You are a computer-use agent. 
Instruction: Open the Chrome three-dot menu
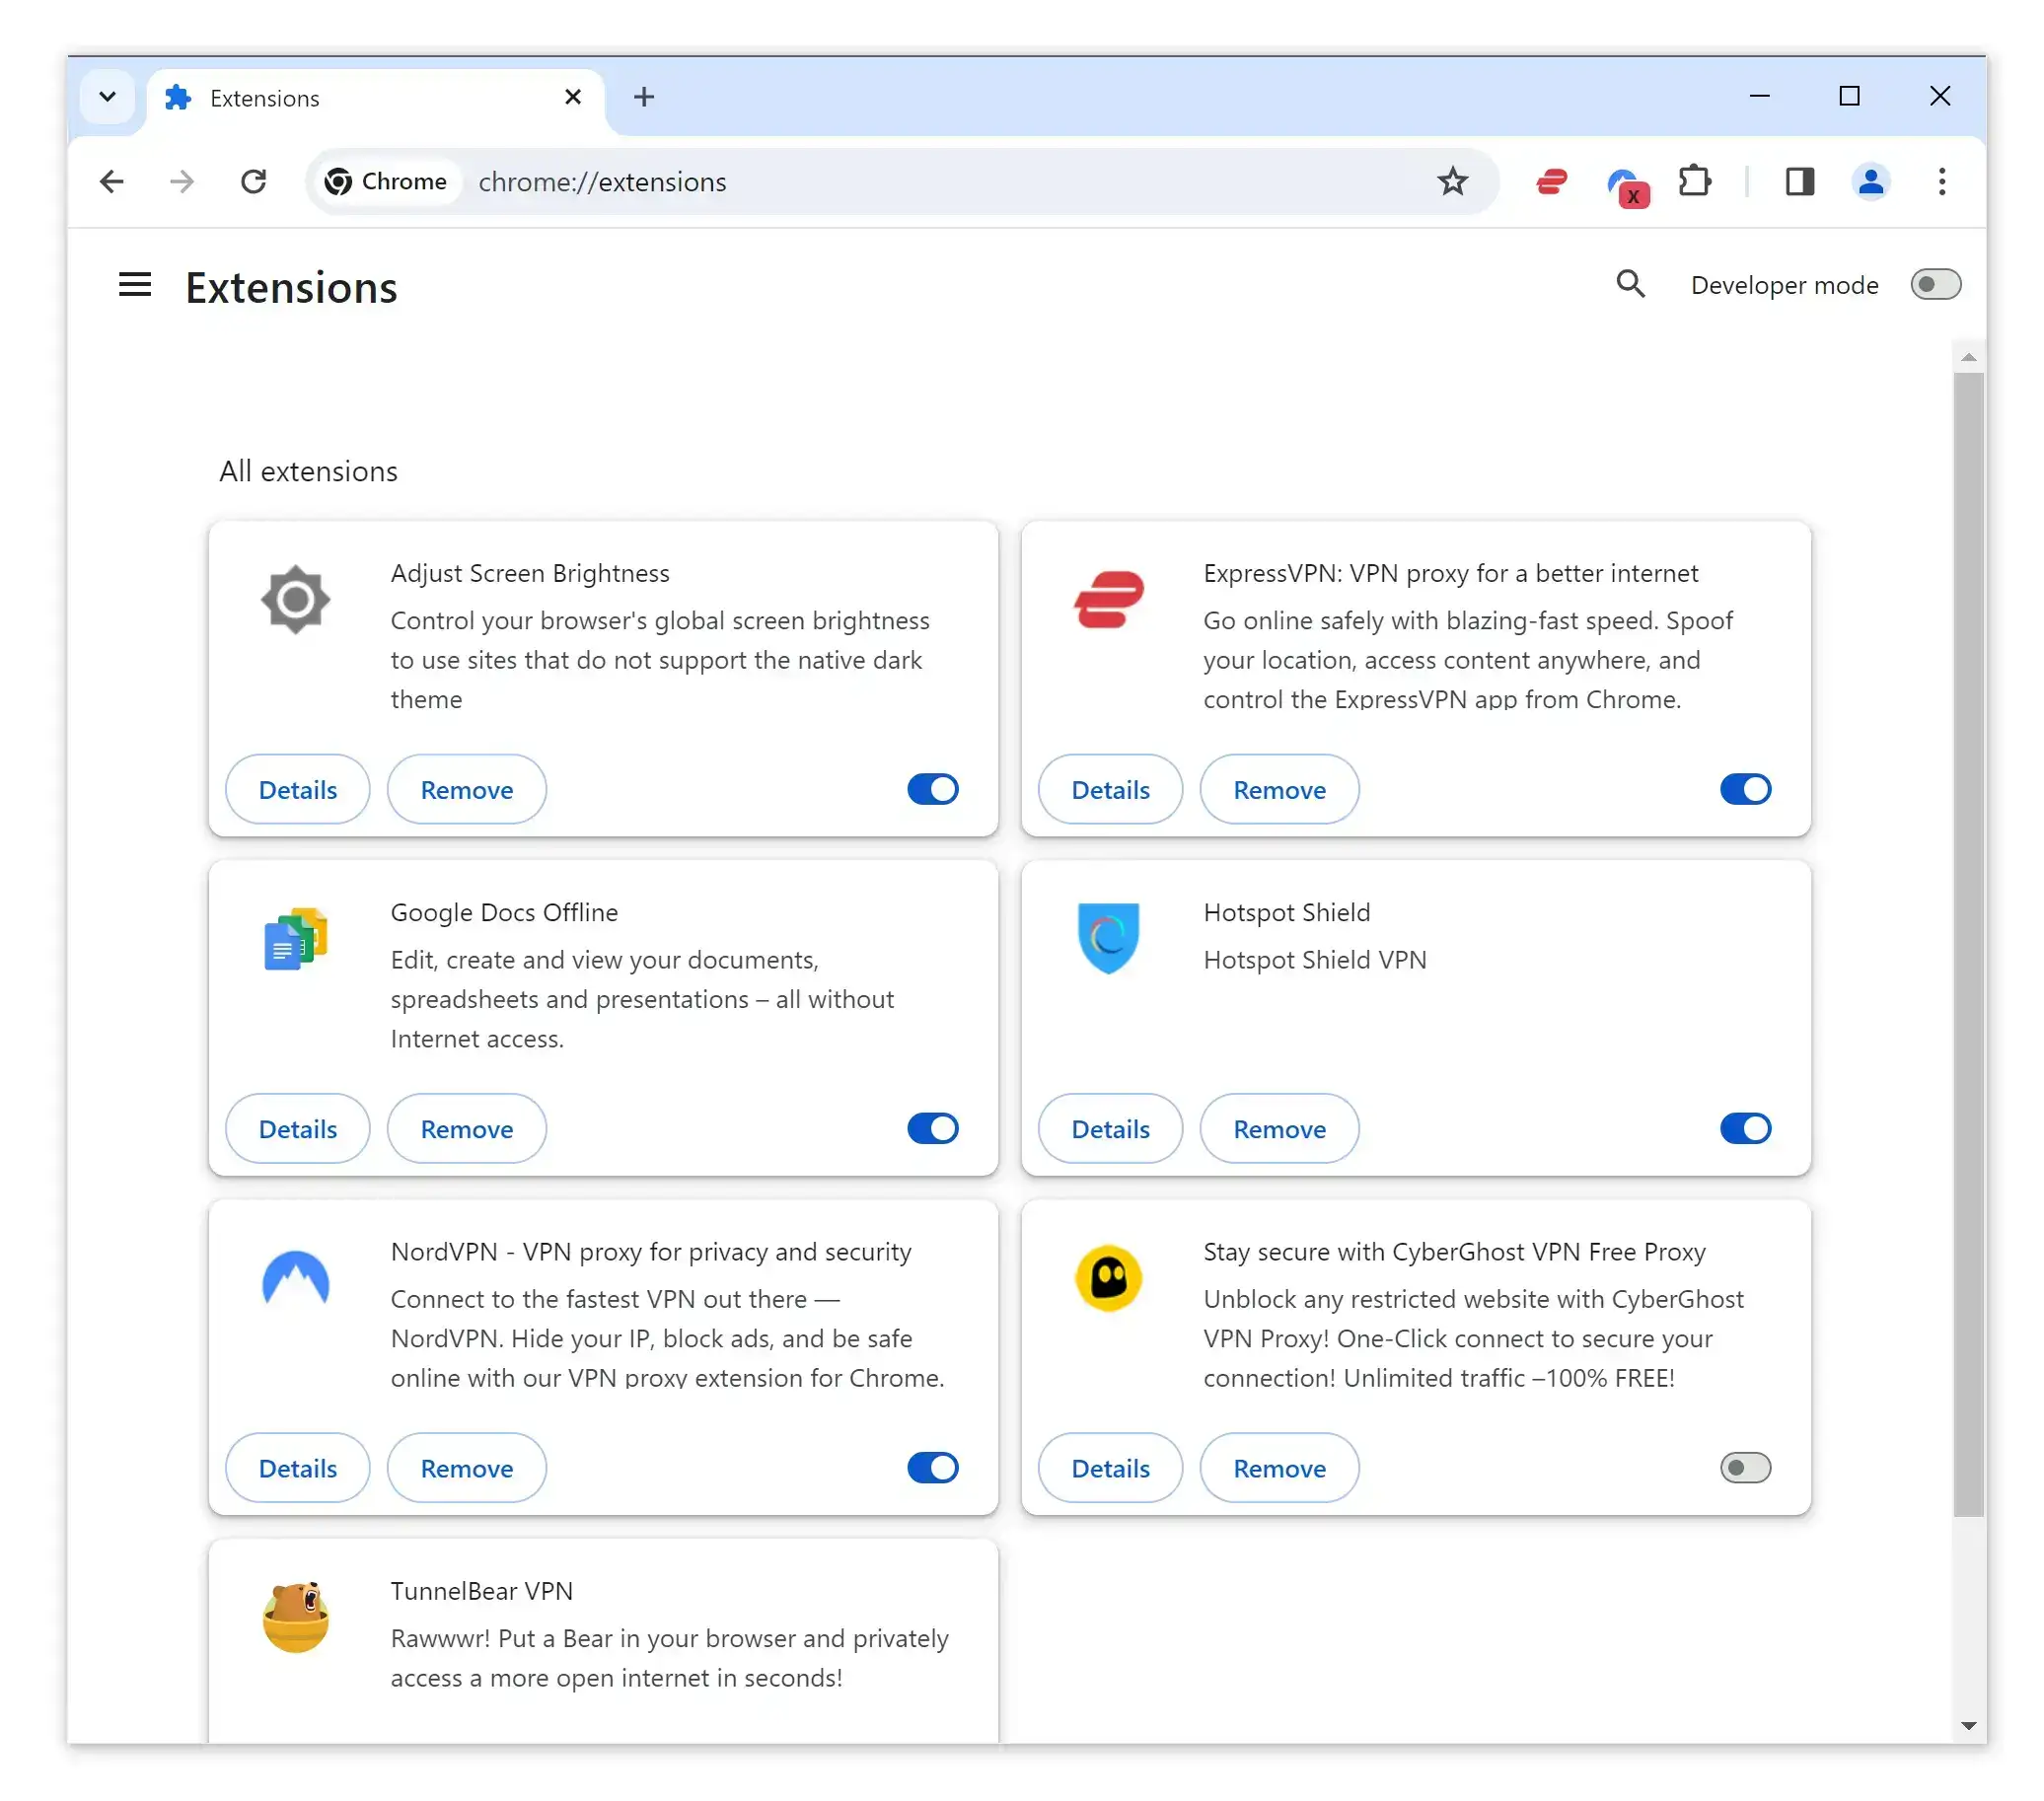[x=1942, y=181]
